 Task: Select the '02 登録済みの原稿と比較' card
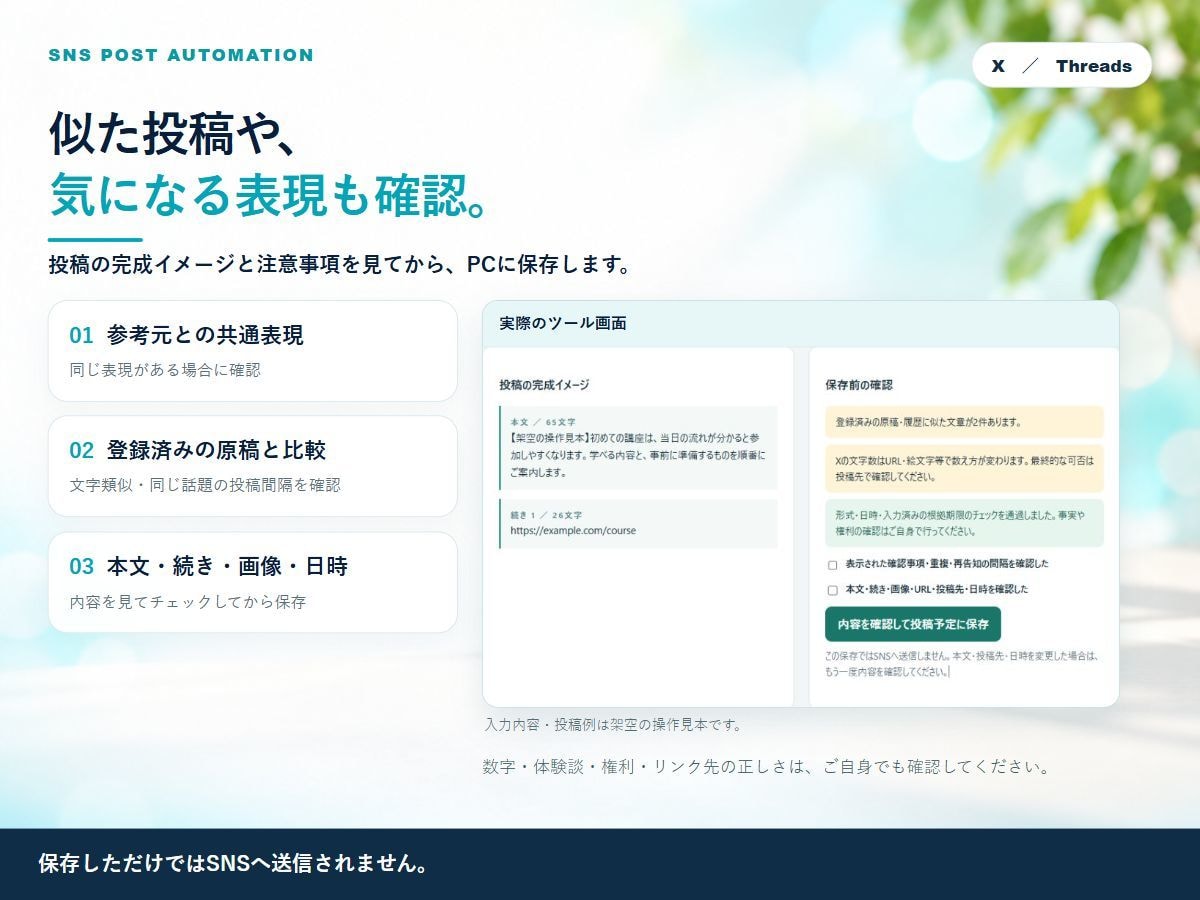253,466
